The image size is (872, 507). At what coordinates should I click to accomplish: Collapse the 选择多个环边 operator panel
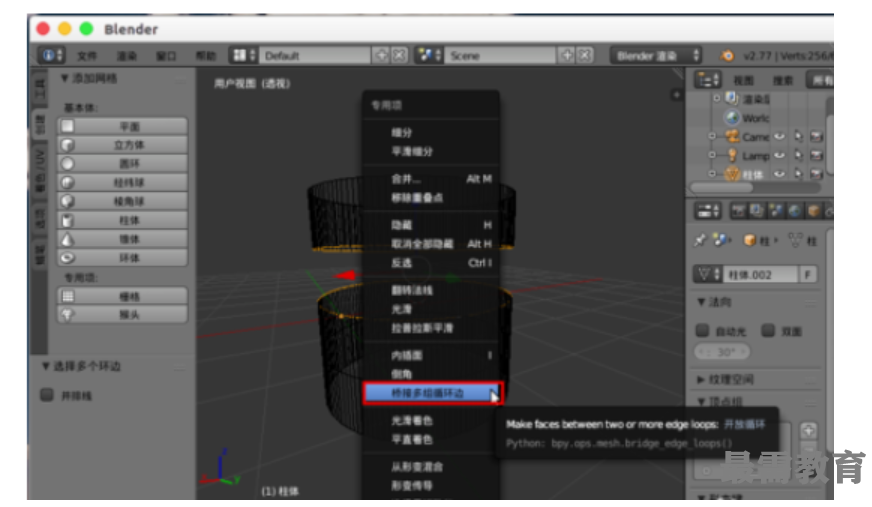click(x=46, y=366)
